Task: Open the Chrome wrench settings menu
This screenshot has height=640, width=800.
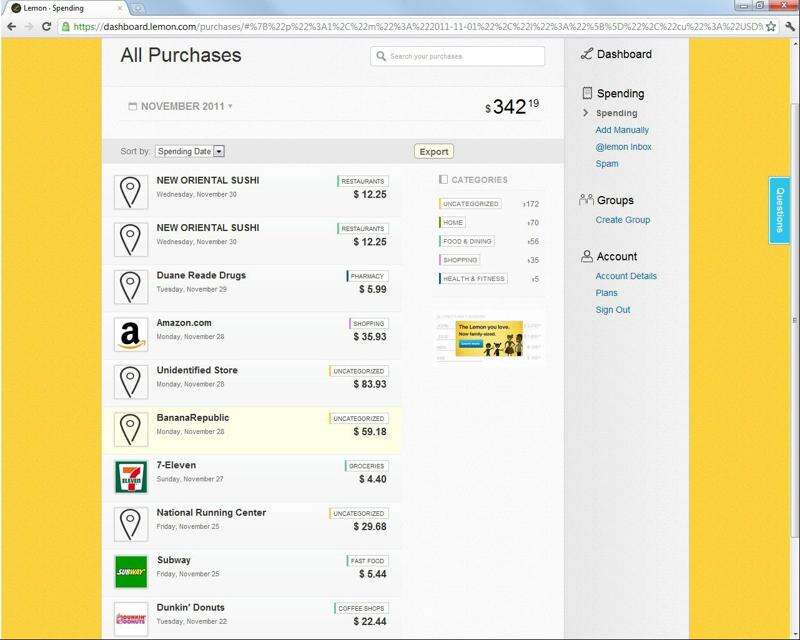Action: click(790, 27)
